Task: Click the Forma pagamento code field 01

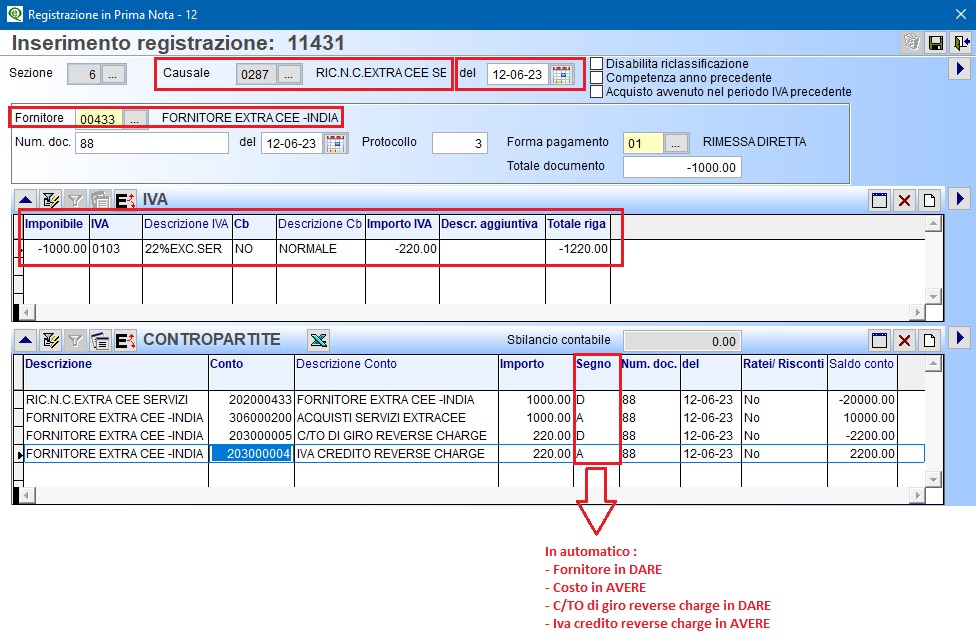Action: [644, 143]
